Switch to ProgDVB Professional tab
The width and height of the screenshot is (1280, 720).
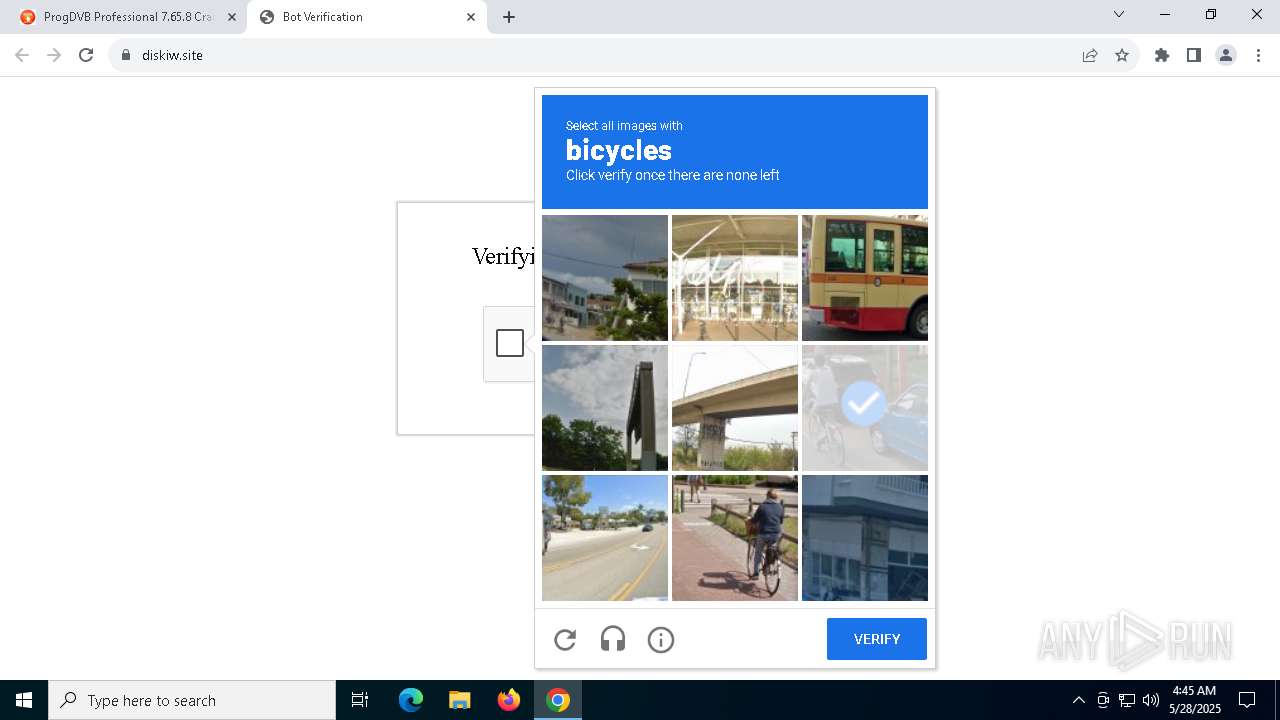click(x=127, y=17)
